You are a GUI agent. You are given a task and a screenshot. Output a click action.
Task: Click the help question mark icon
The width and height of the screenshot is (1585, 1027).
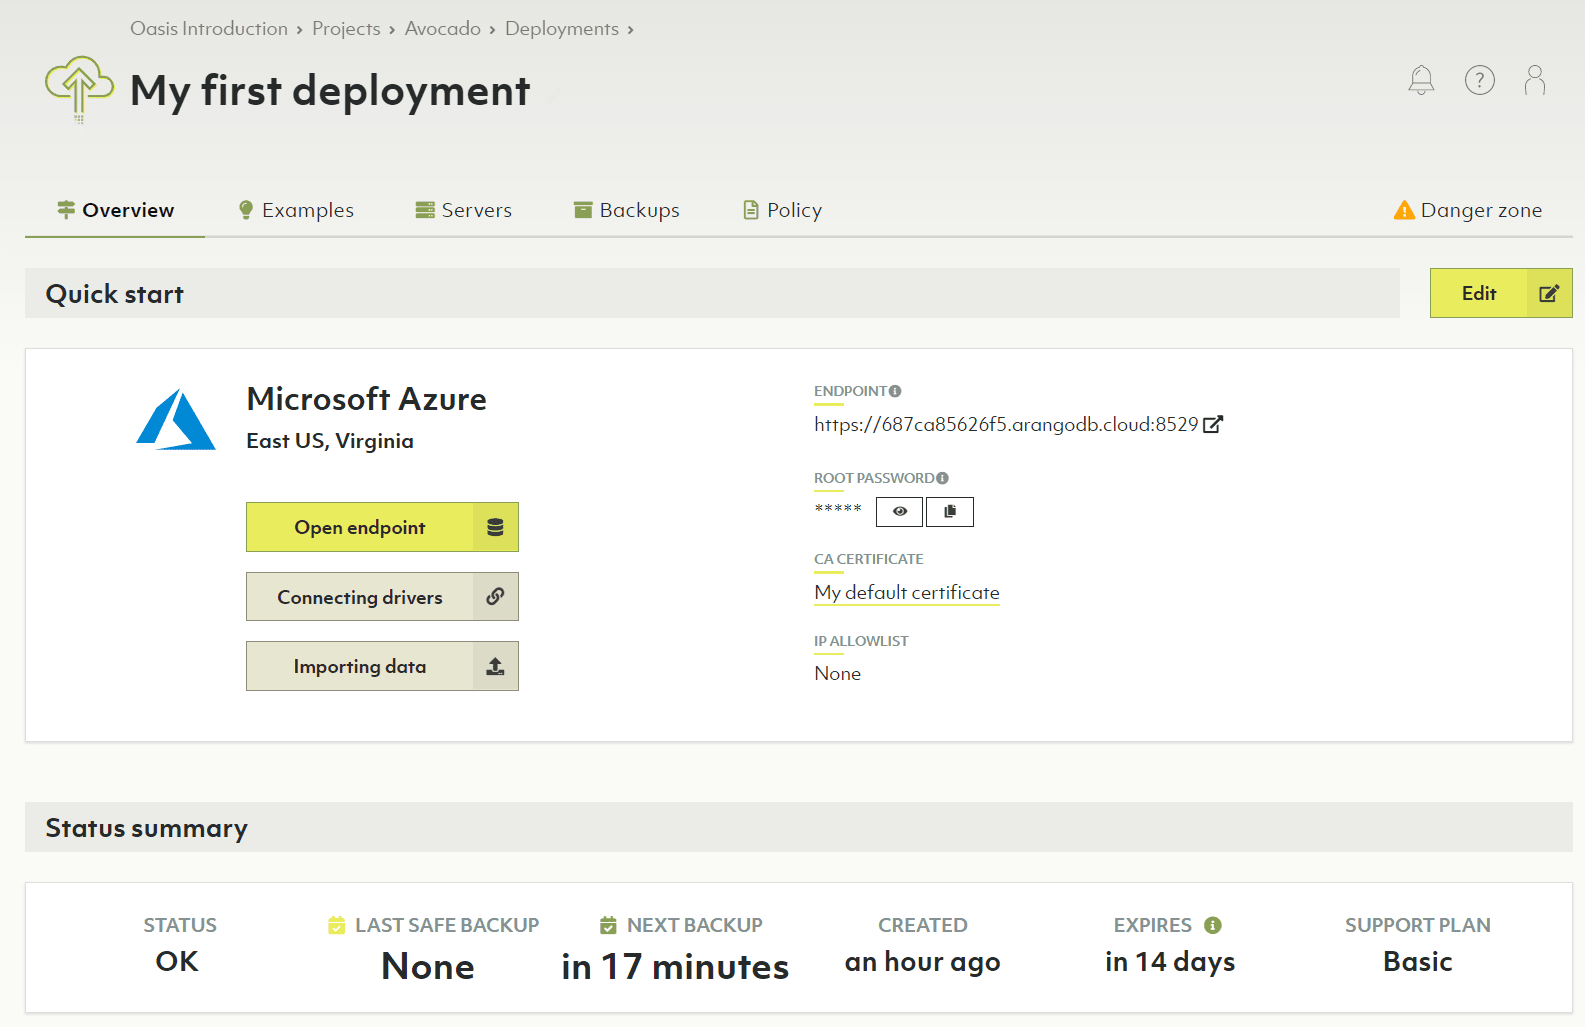tap(1479, 80)
